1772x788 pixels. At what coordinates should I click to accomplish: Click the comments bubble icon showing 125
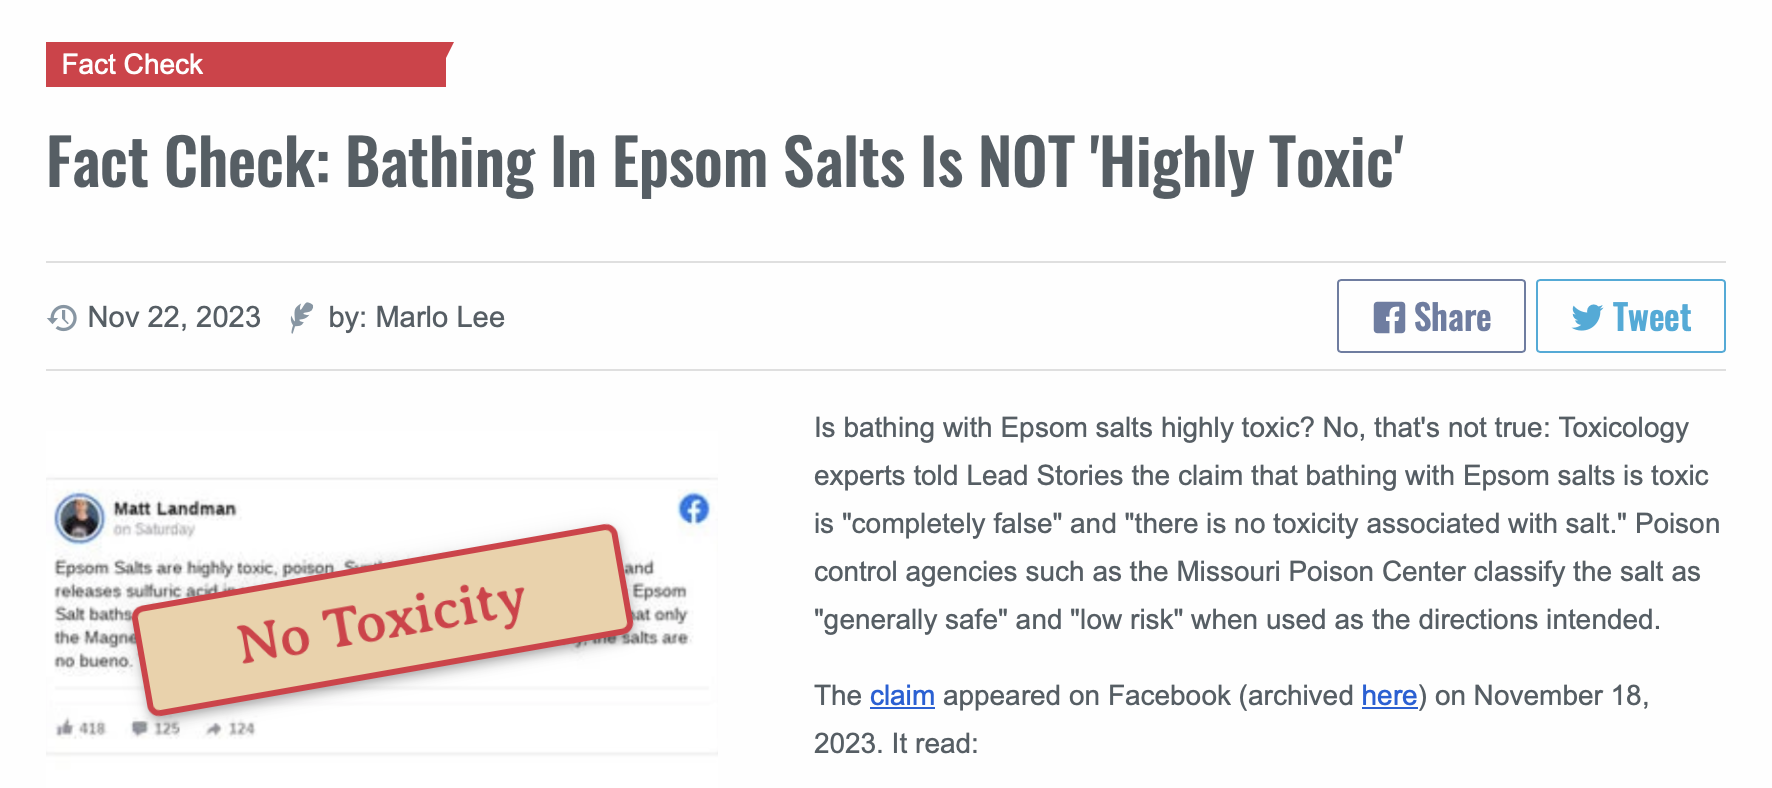(x=140, y=728)
